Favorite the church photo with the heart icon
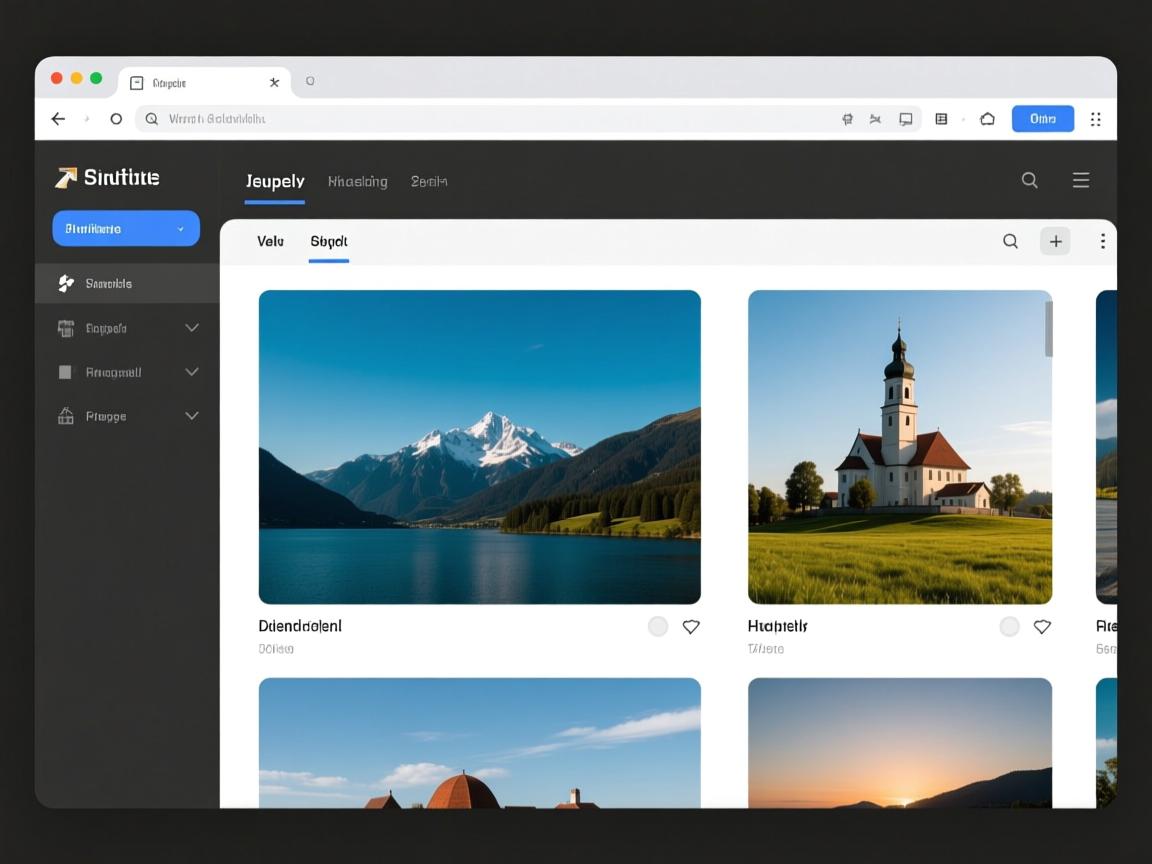The image size is (1152, 864). pos(1041,627)
